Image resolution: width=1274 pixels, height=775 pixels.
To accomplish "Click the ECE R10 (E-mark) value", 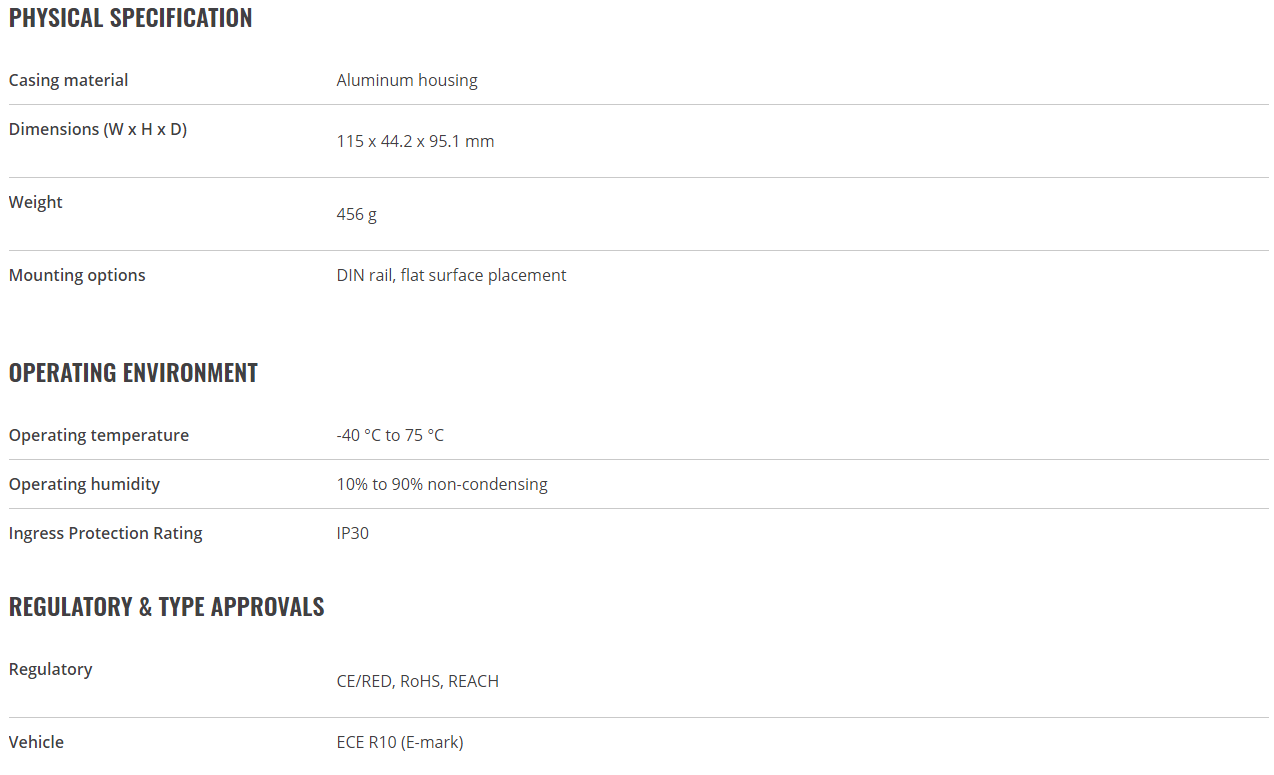I will point(400,742).
